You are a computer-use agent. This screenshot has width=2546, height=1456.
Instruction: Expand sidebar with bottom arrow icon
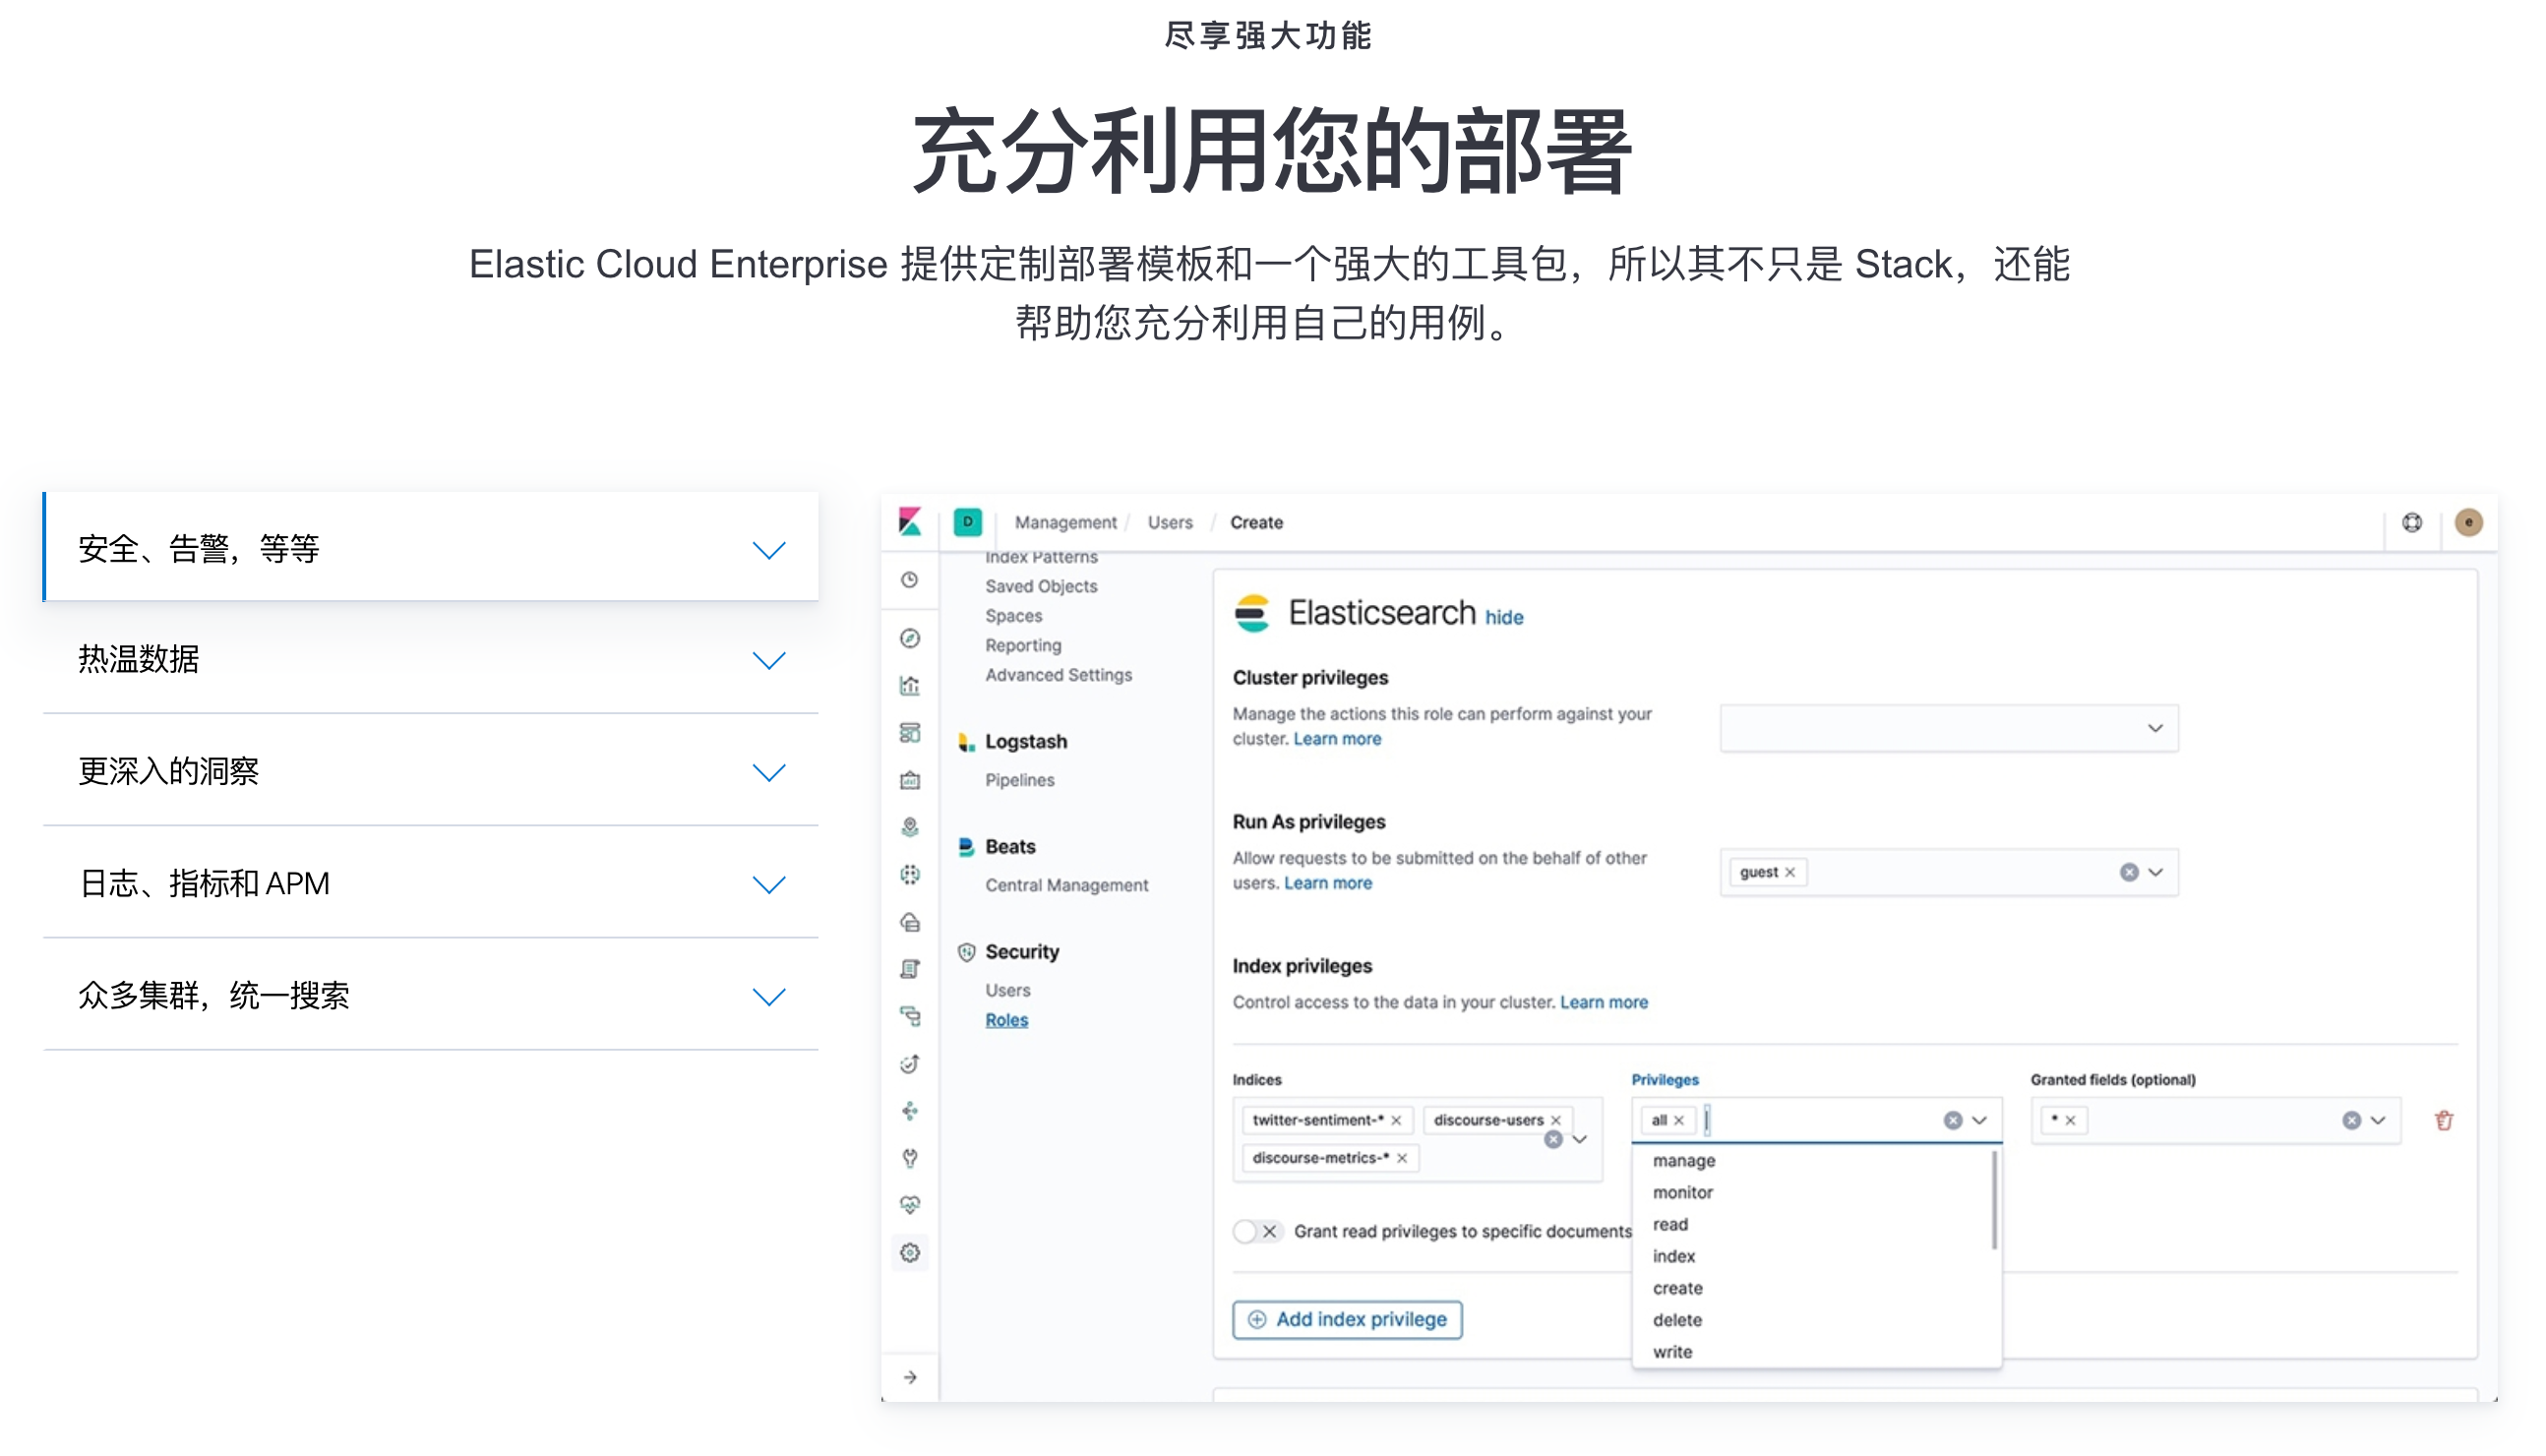[910, 1378]
